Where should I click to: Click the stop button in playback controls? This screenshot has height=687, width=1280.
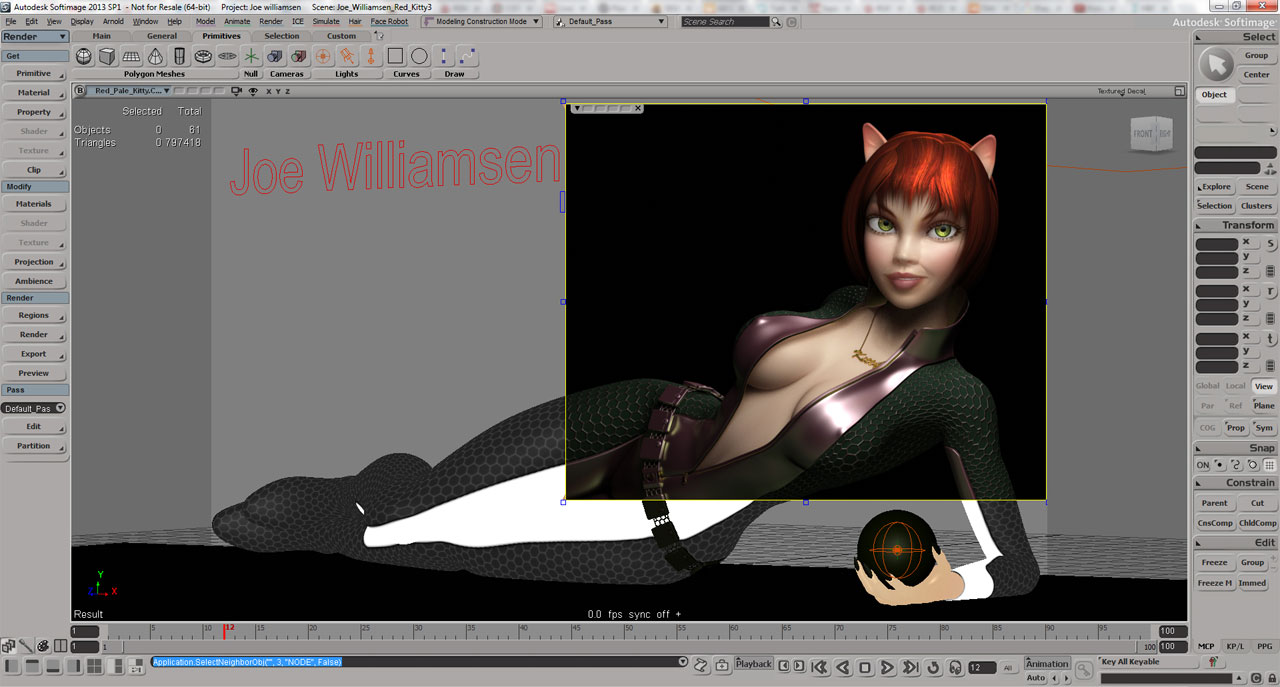pyautogui.click(x=865, y=667)
